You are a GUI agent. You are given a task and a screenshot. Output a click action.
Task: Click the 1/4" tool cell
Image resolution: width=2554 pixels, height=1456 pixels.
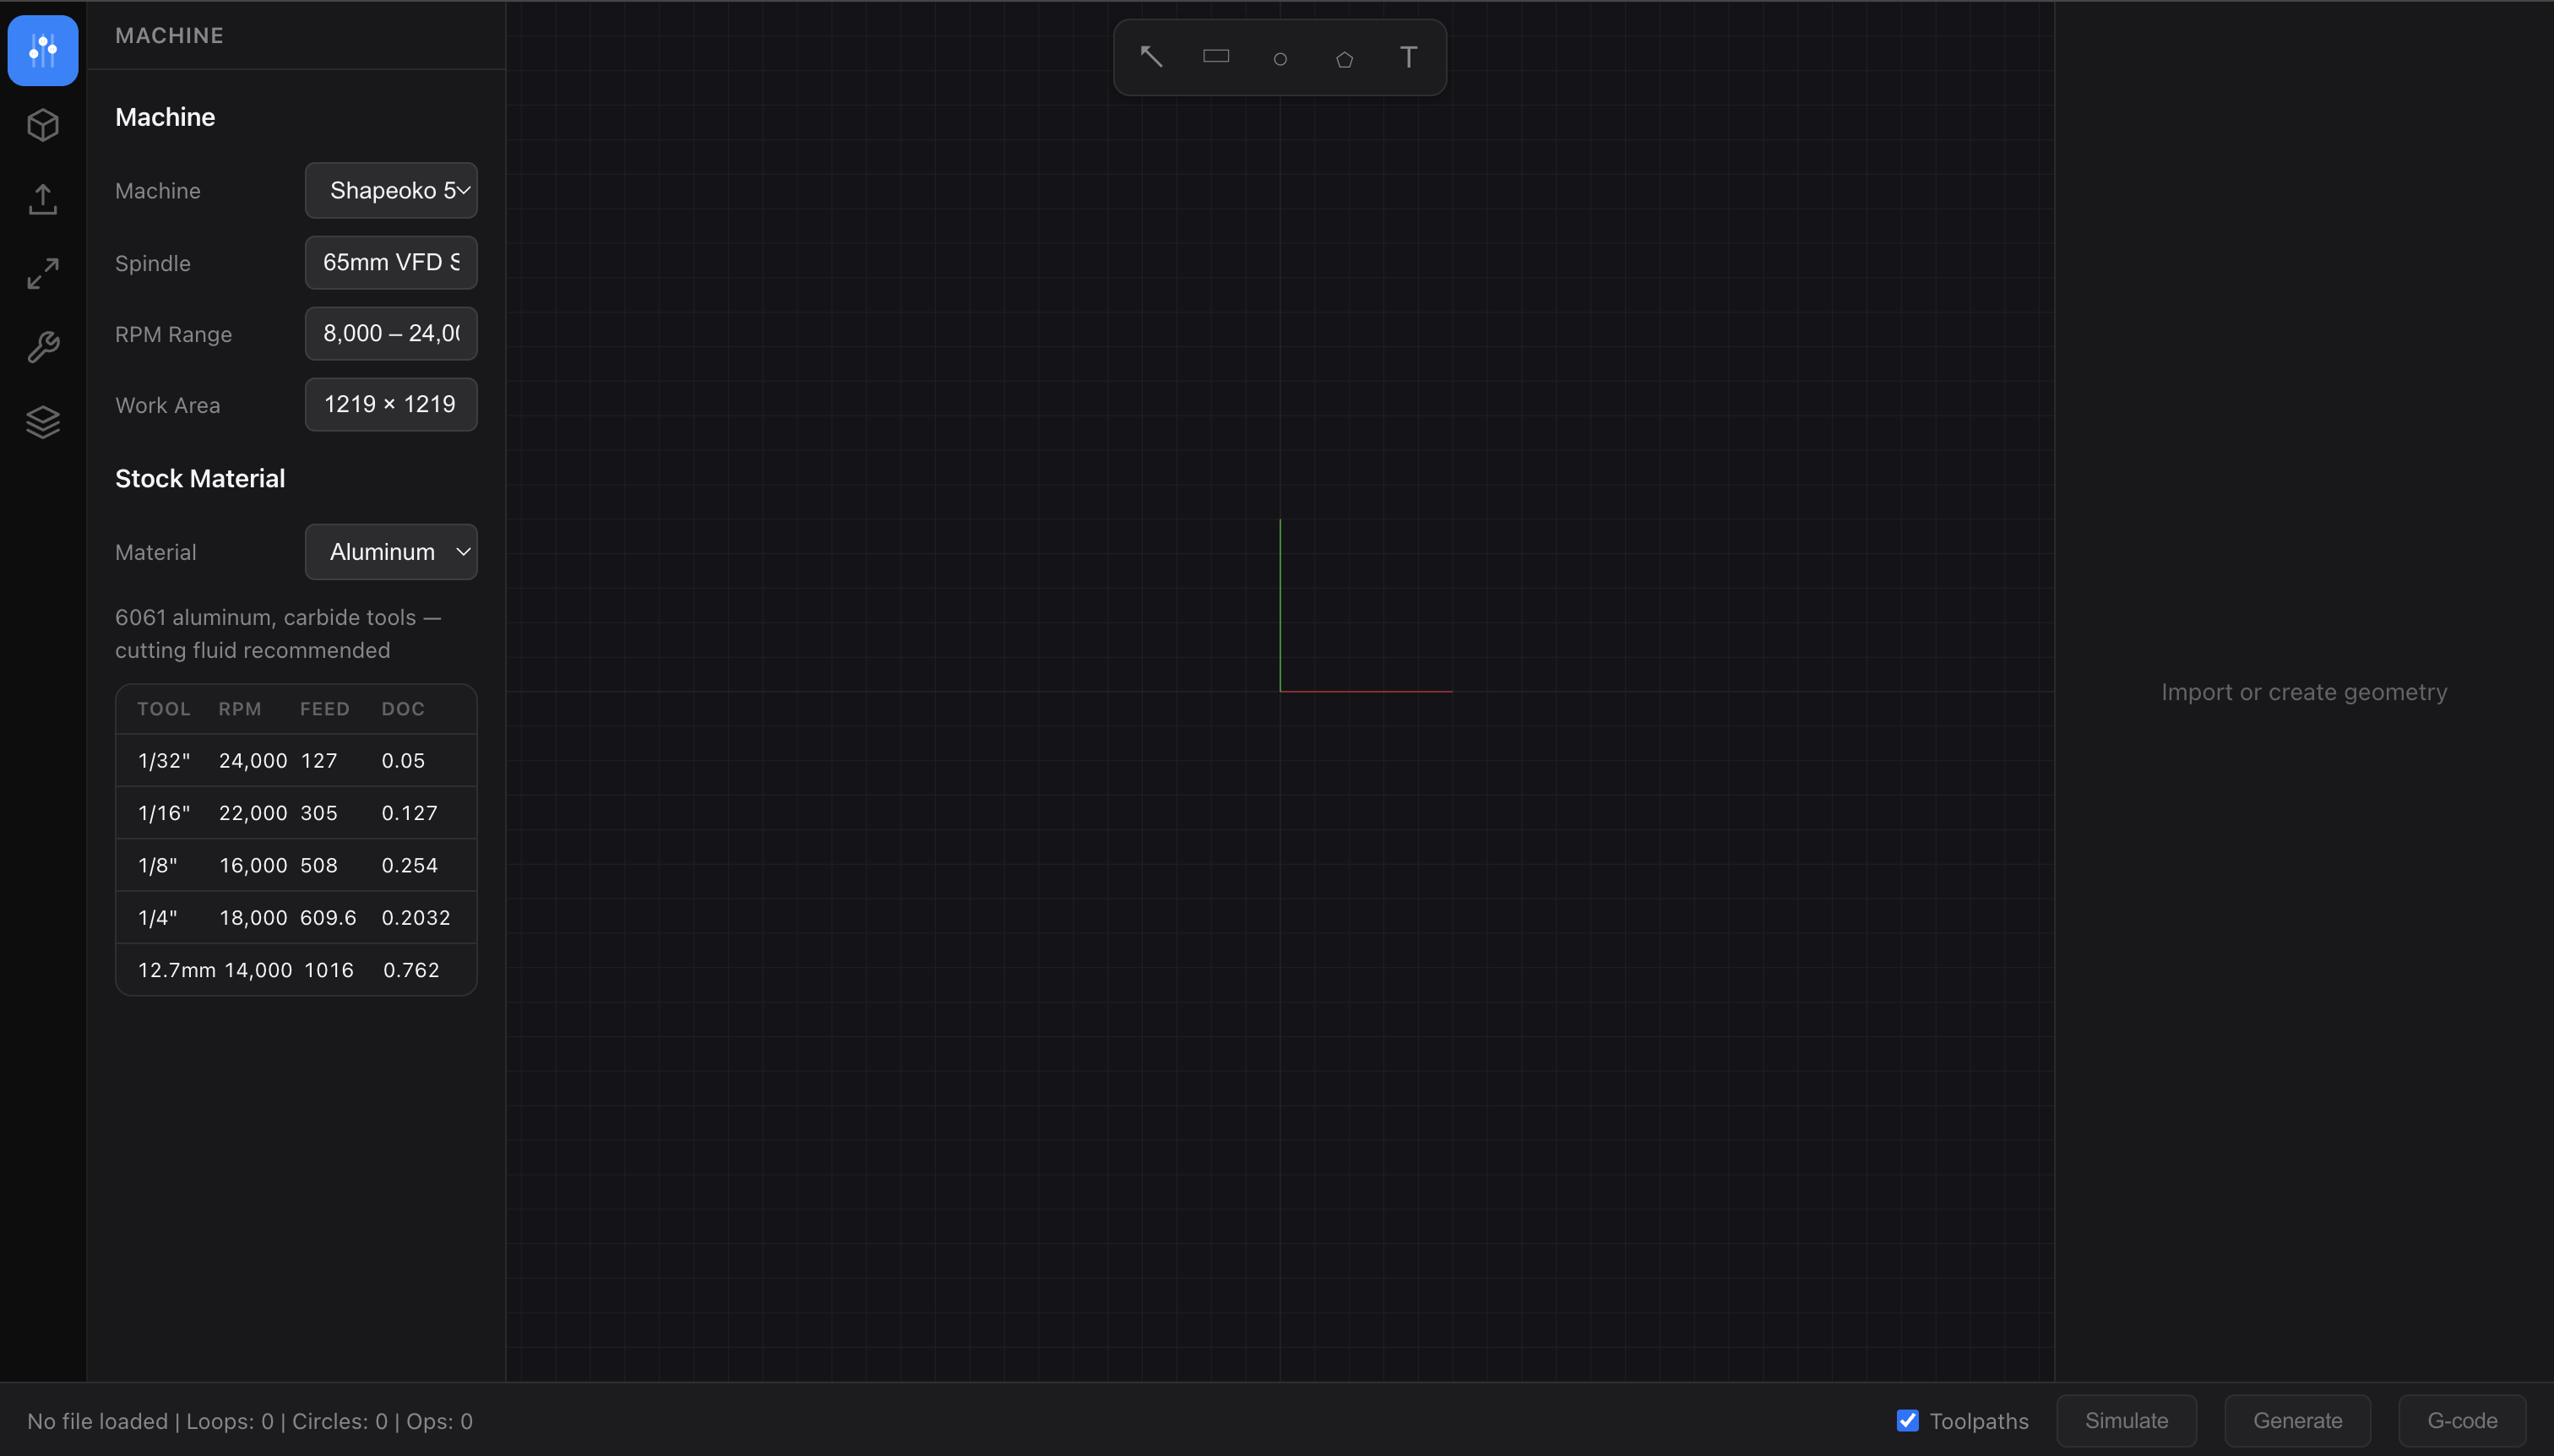pyautogui.click(x=158, y=917)
